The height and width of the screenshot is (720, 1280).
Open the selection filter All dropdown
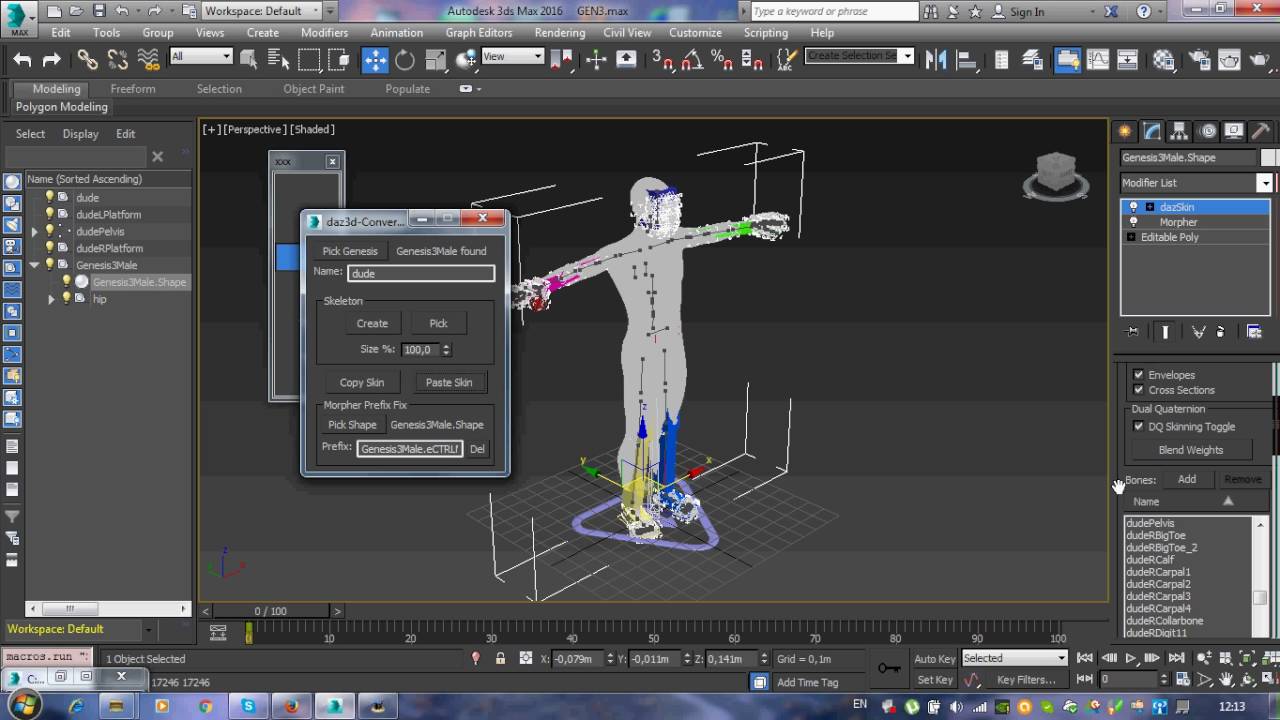point(201,57)
